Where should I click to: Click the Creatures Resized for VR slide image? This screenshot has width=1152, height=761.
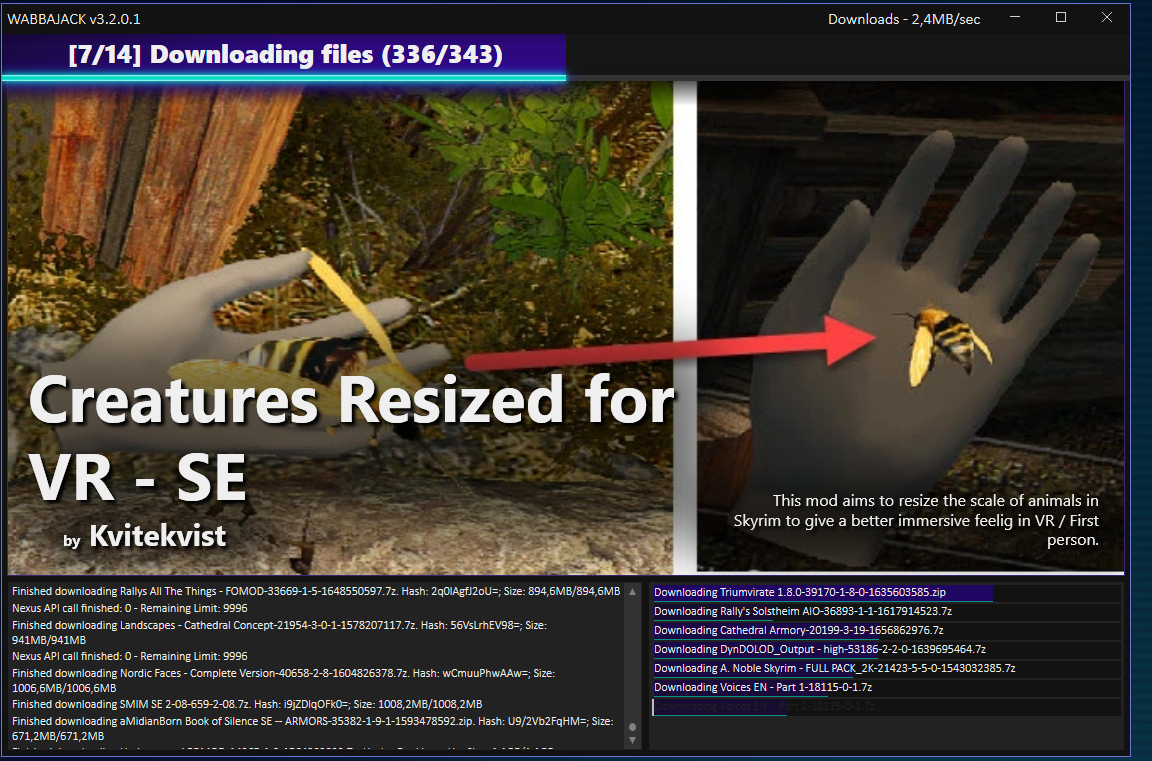click(566, 327)
